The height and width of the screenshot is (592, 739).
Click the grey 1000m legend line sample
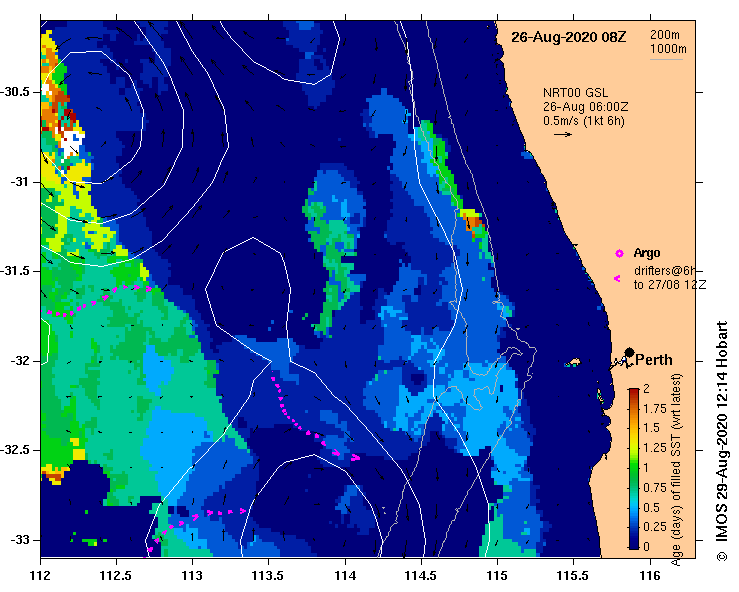666,59
